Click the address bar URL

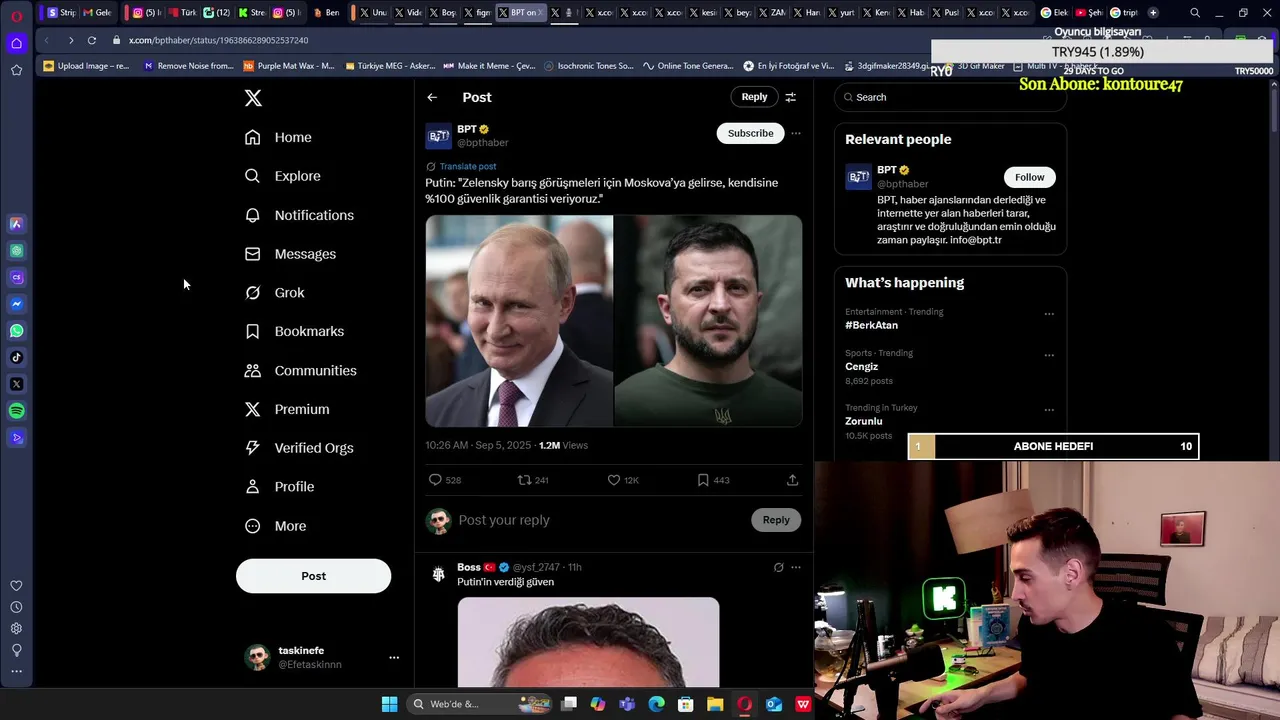pos(218,40)
